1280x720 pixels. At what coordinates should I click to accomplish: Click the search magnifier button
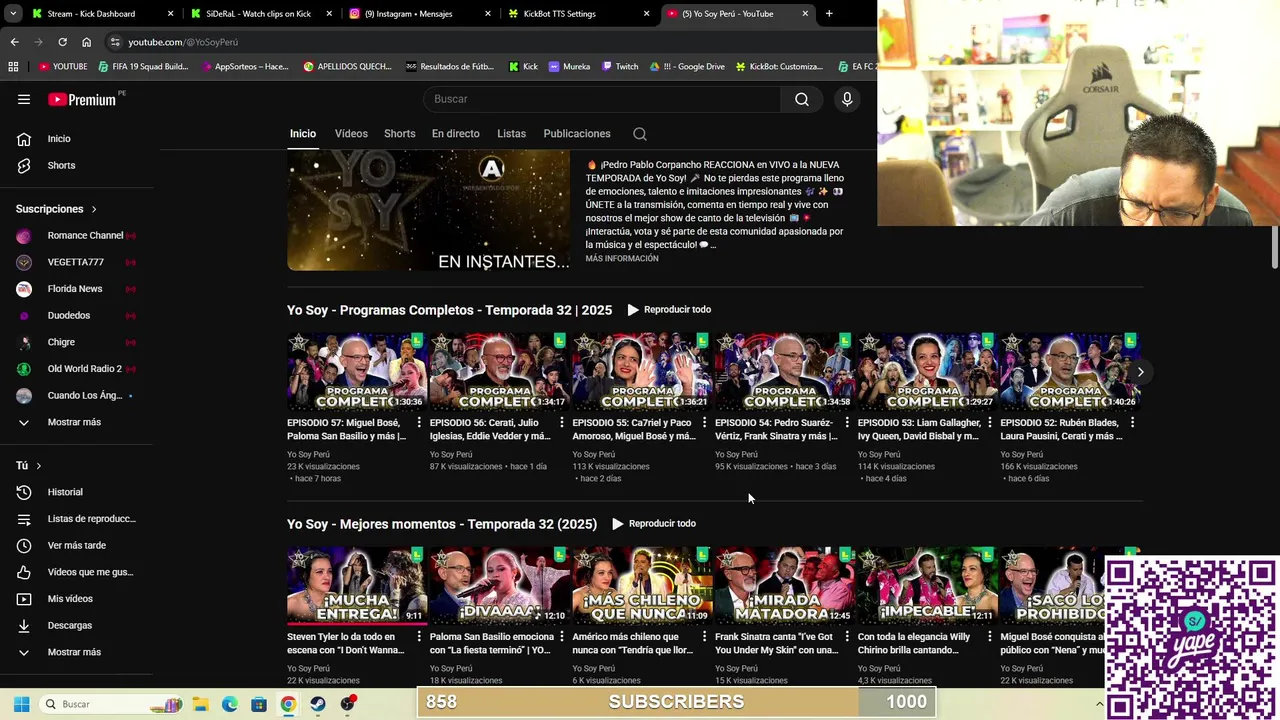[x=801, y=99]
